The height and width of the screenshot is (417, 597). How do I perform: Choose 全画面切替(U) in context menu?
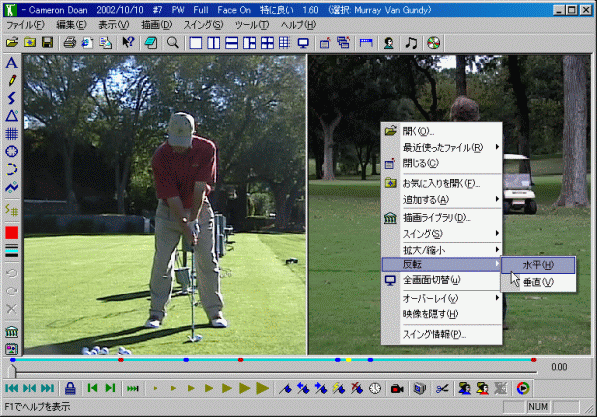coord(442,280)
